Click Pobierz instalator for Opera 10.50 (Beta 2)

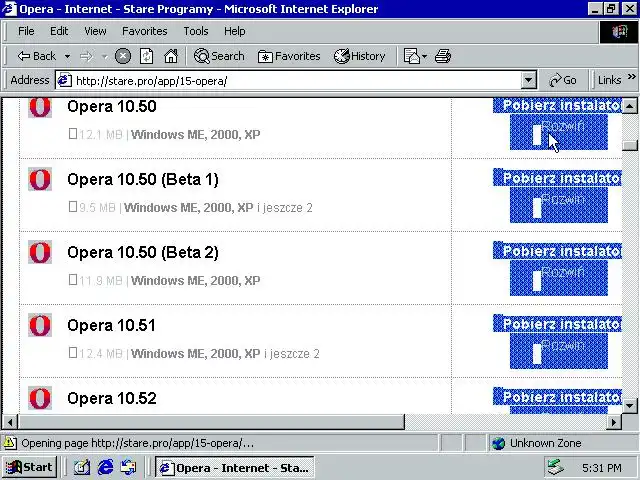pyautogui.click(x=557, y=251)
